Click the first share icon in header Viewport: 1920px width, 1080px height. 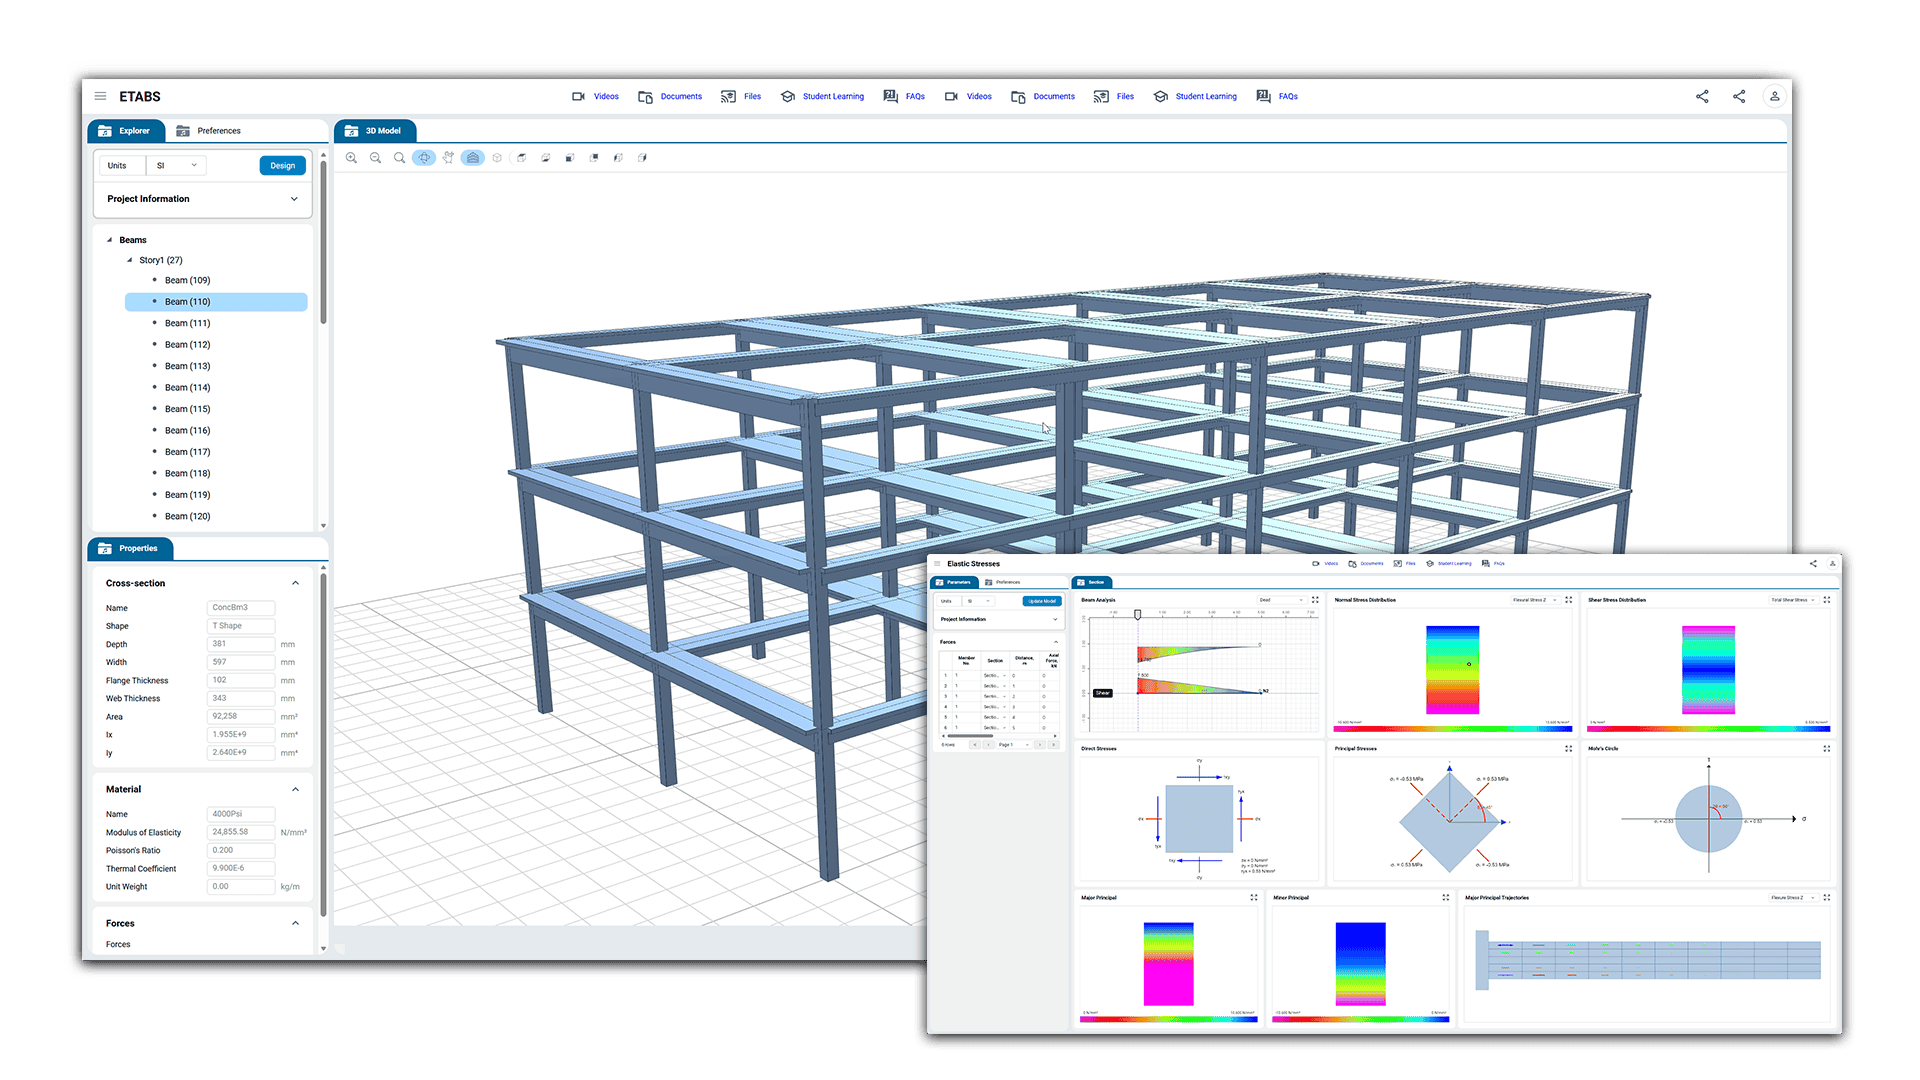[1702, 97]
